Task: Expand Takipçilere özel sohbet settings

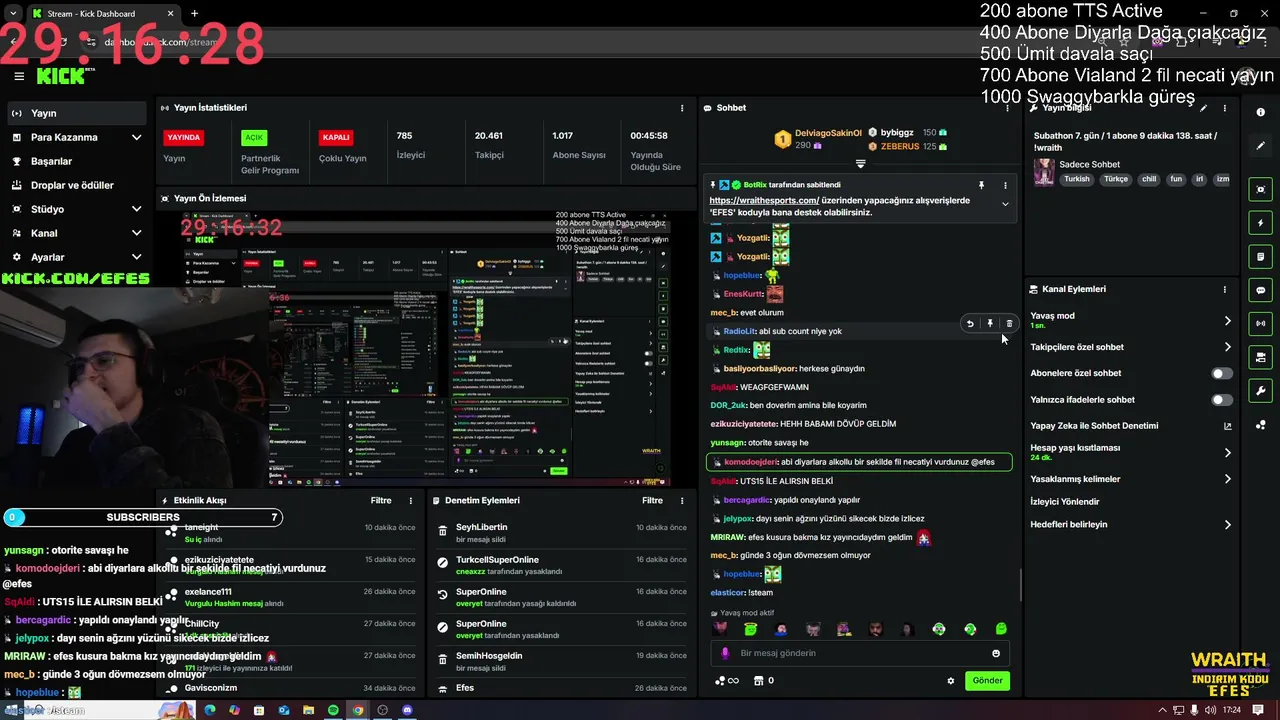Action: [x=1227, y=347]
